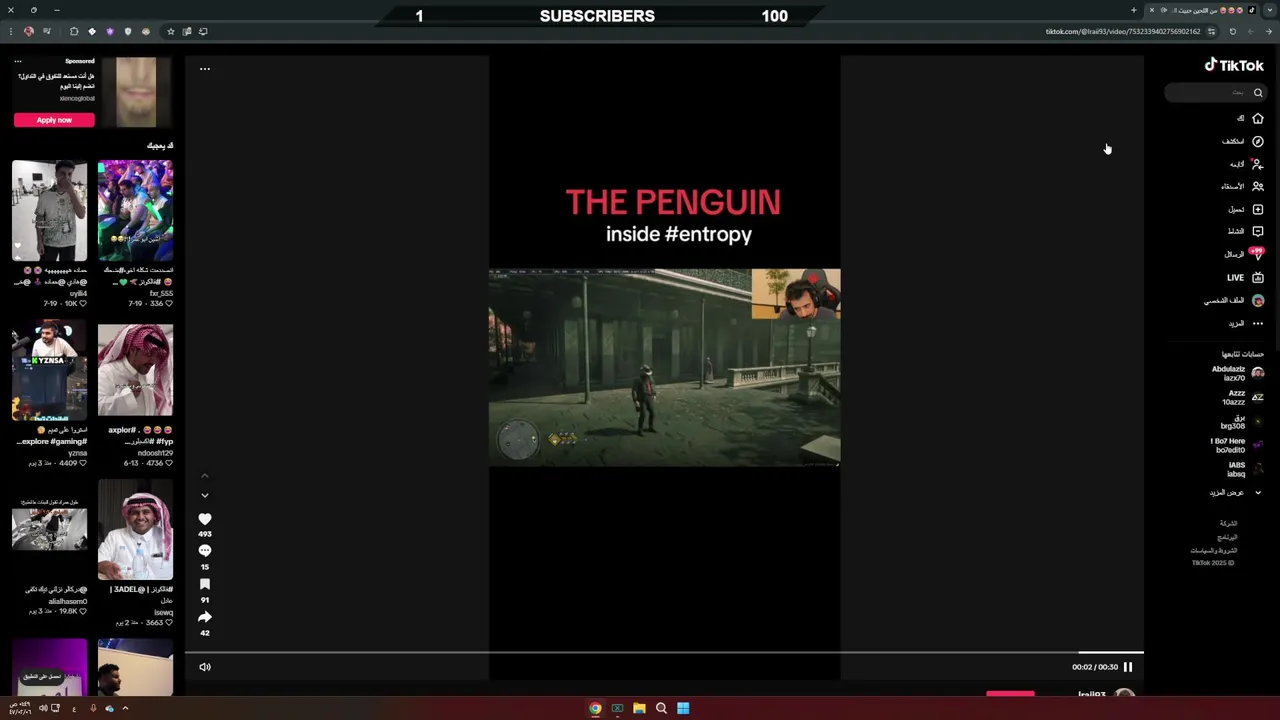Open the Chrome three-dots menu

point(10,32)
